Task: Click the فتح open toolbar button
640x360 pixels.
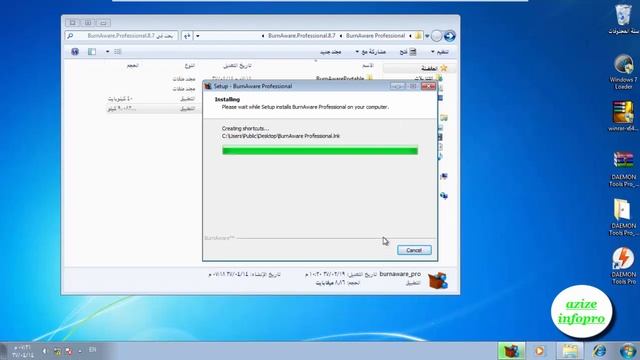Action: coord(408,52)
